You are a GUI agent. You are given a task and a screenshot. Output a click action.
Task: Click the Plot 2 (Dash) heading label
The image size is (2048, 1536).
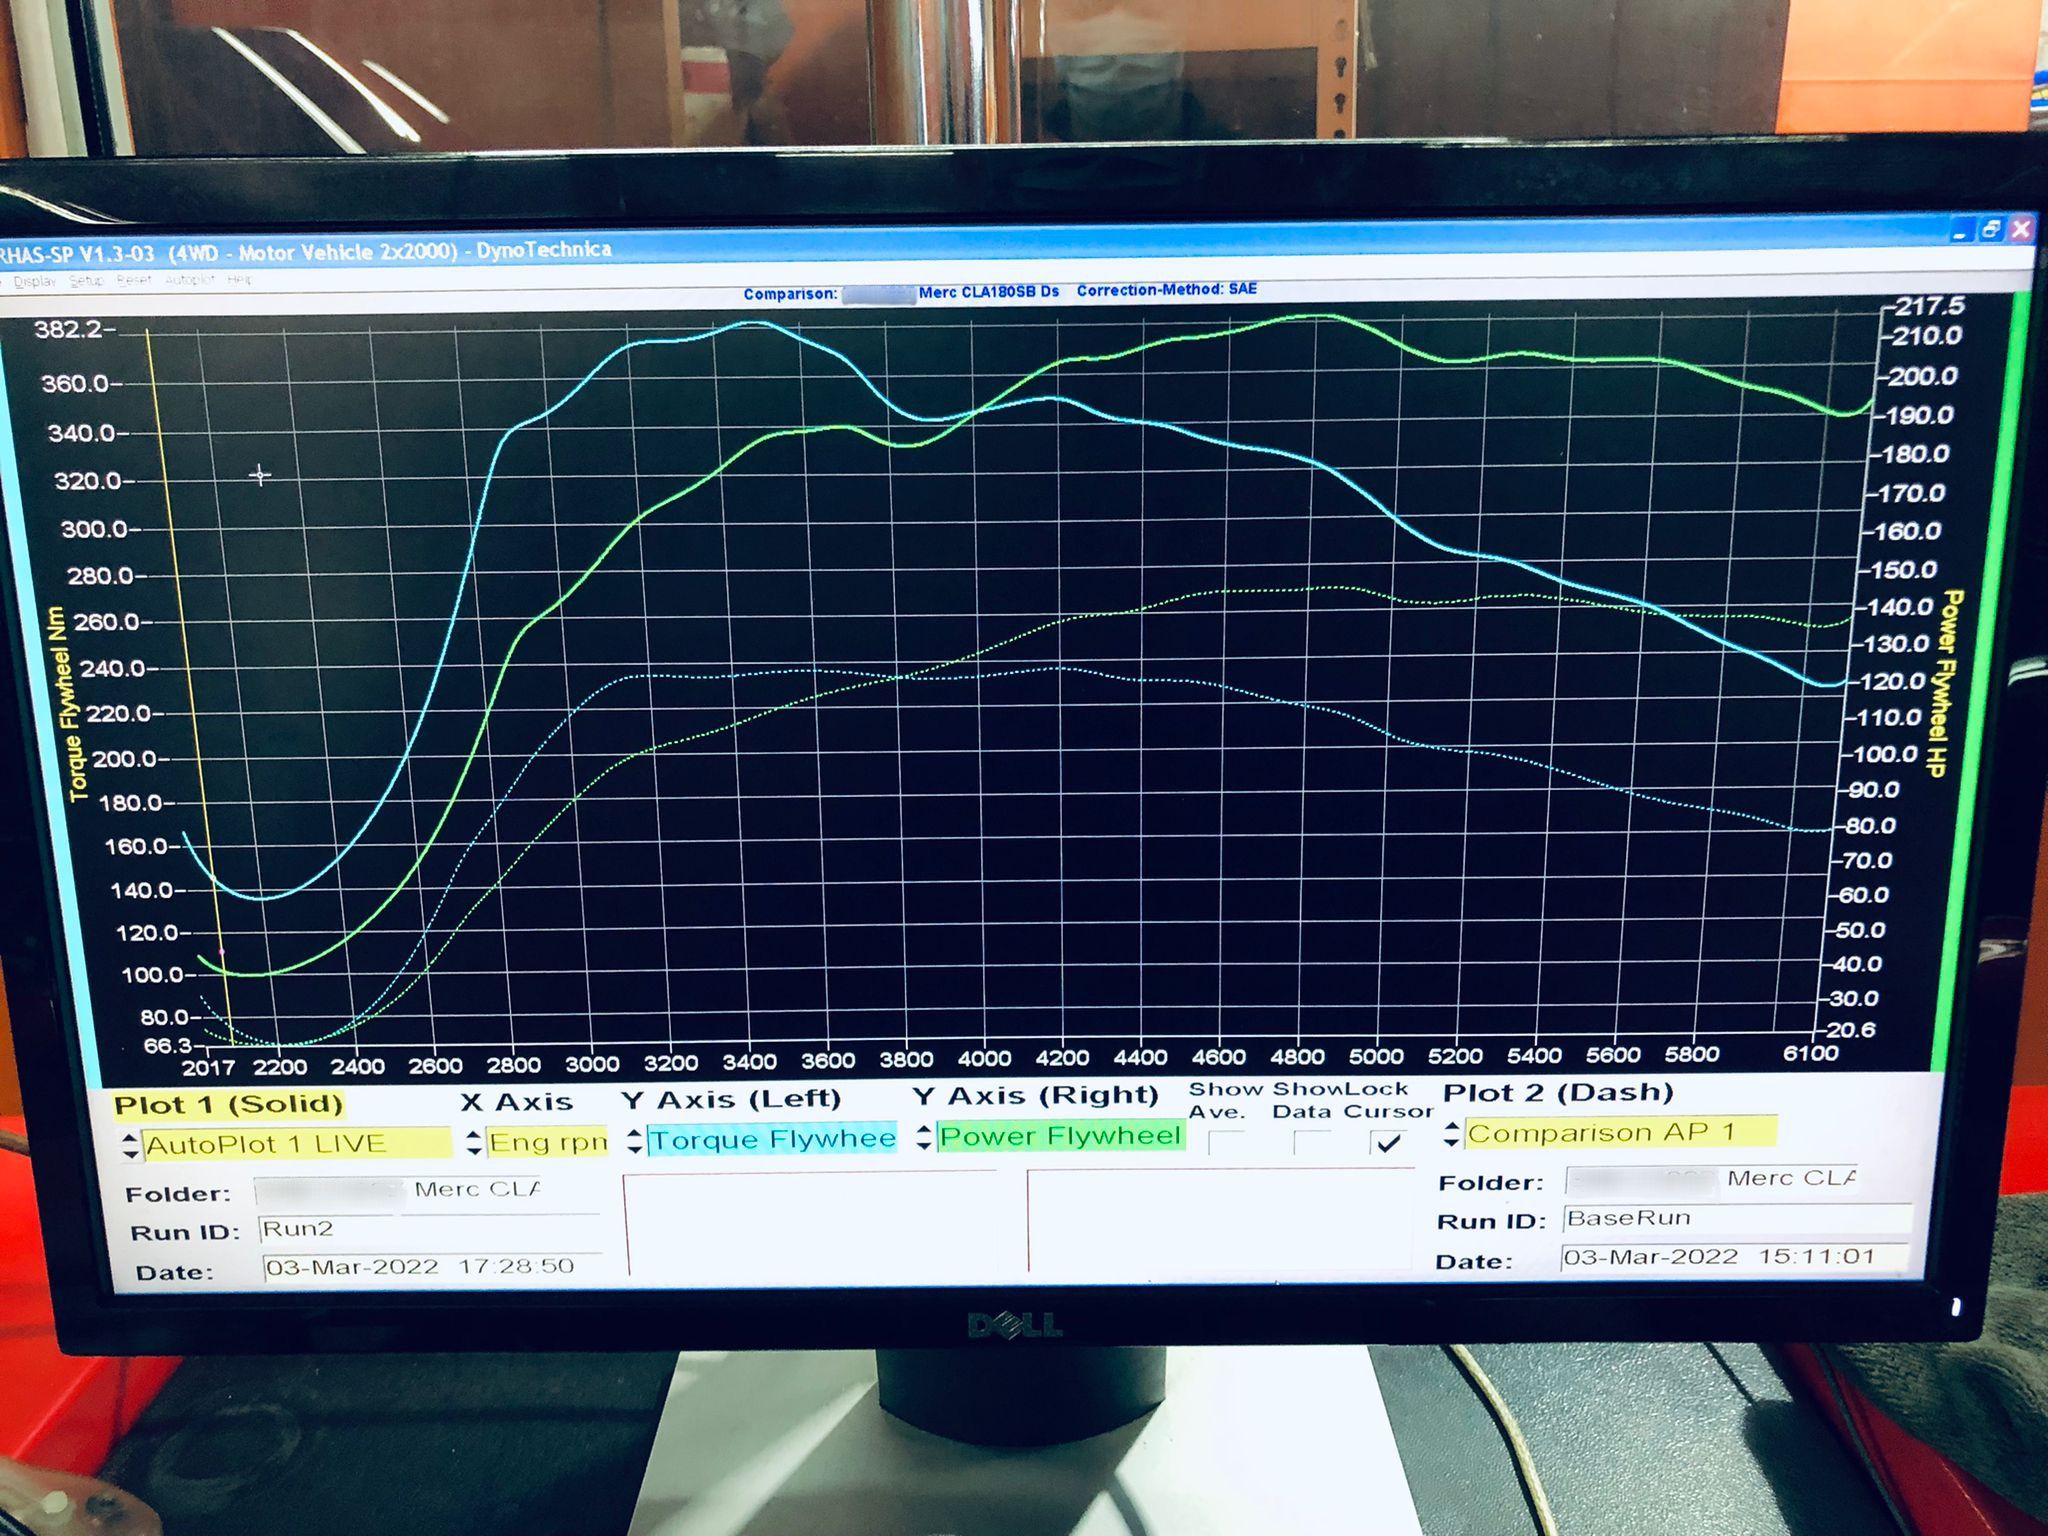[x=1558, y=1093]
